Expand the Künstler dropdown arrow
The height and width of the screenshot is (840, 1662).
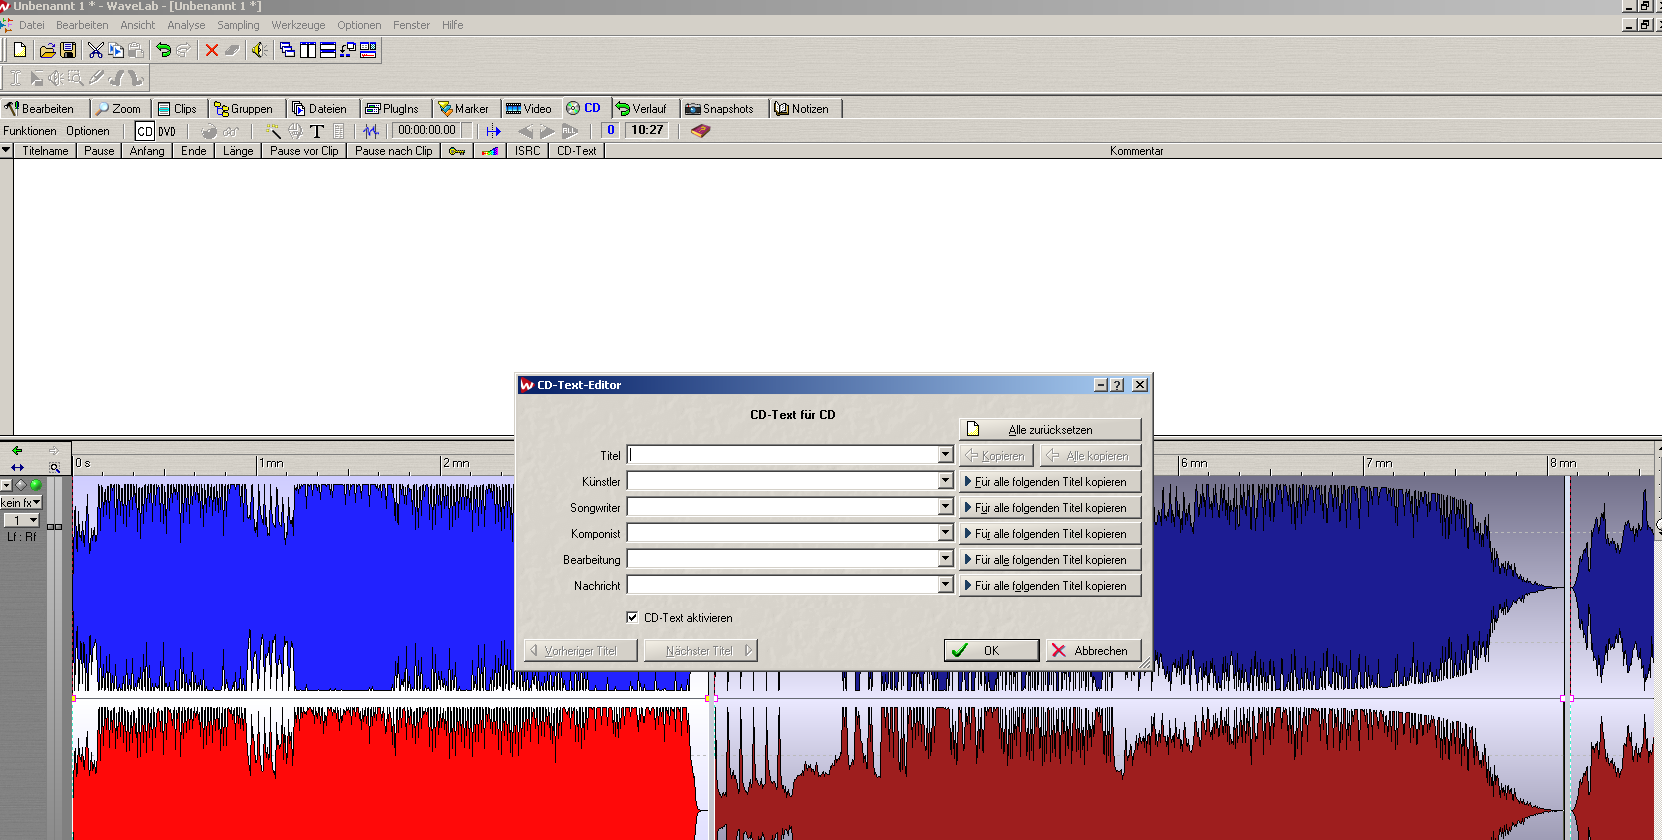(945, 481)
